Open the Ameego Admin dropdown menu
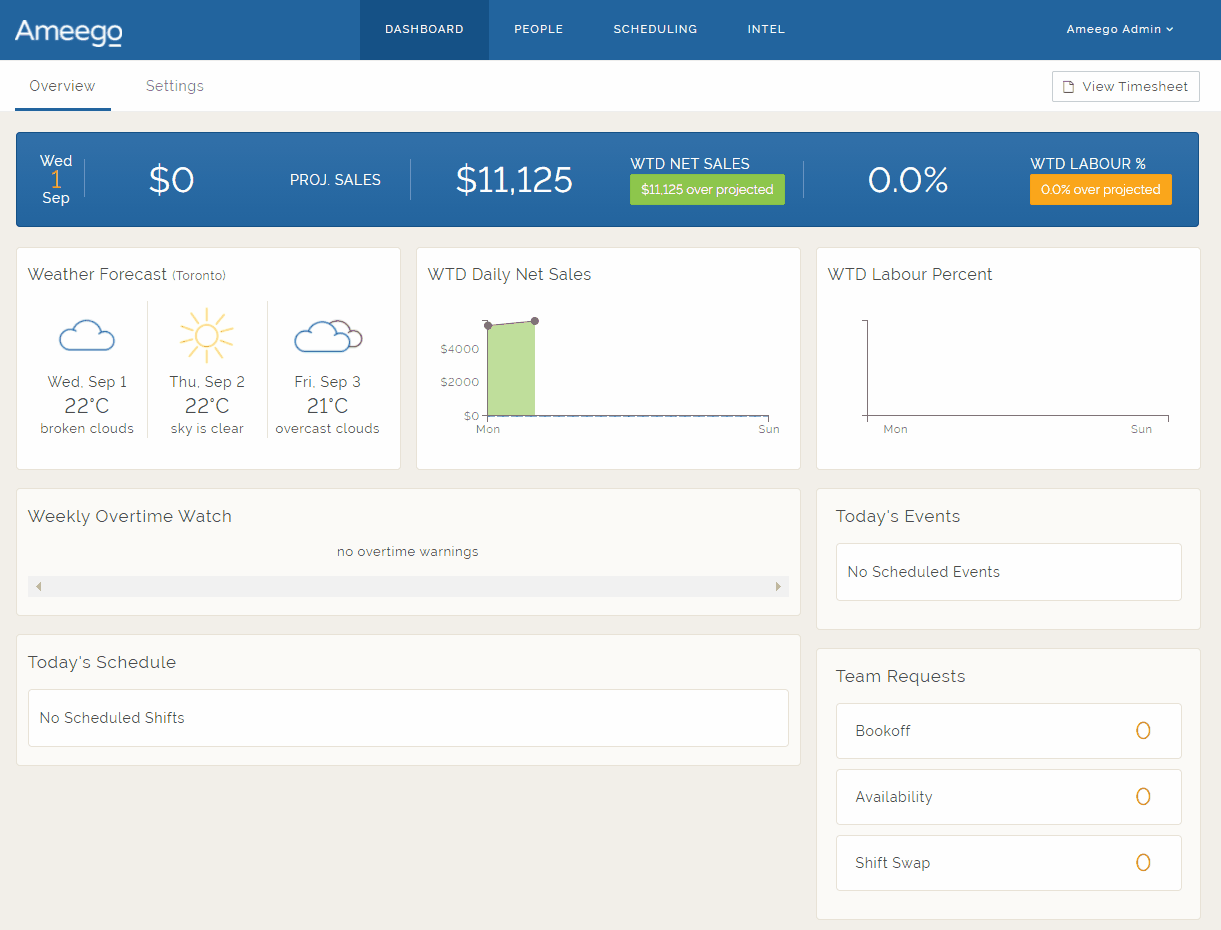The image size is (1221, 930). tap(1119, 30)
